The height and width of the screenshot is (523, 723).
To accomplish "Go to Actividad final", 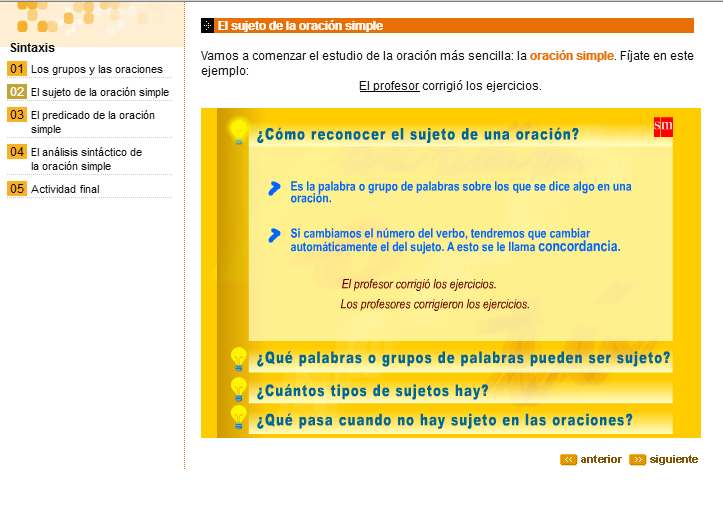I will coord(65,189).
